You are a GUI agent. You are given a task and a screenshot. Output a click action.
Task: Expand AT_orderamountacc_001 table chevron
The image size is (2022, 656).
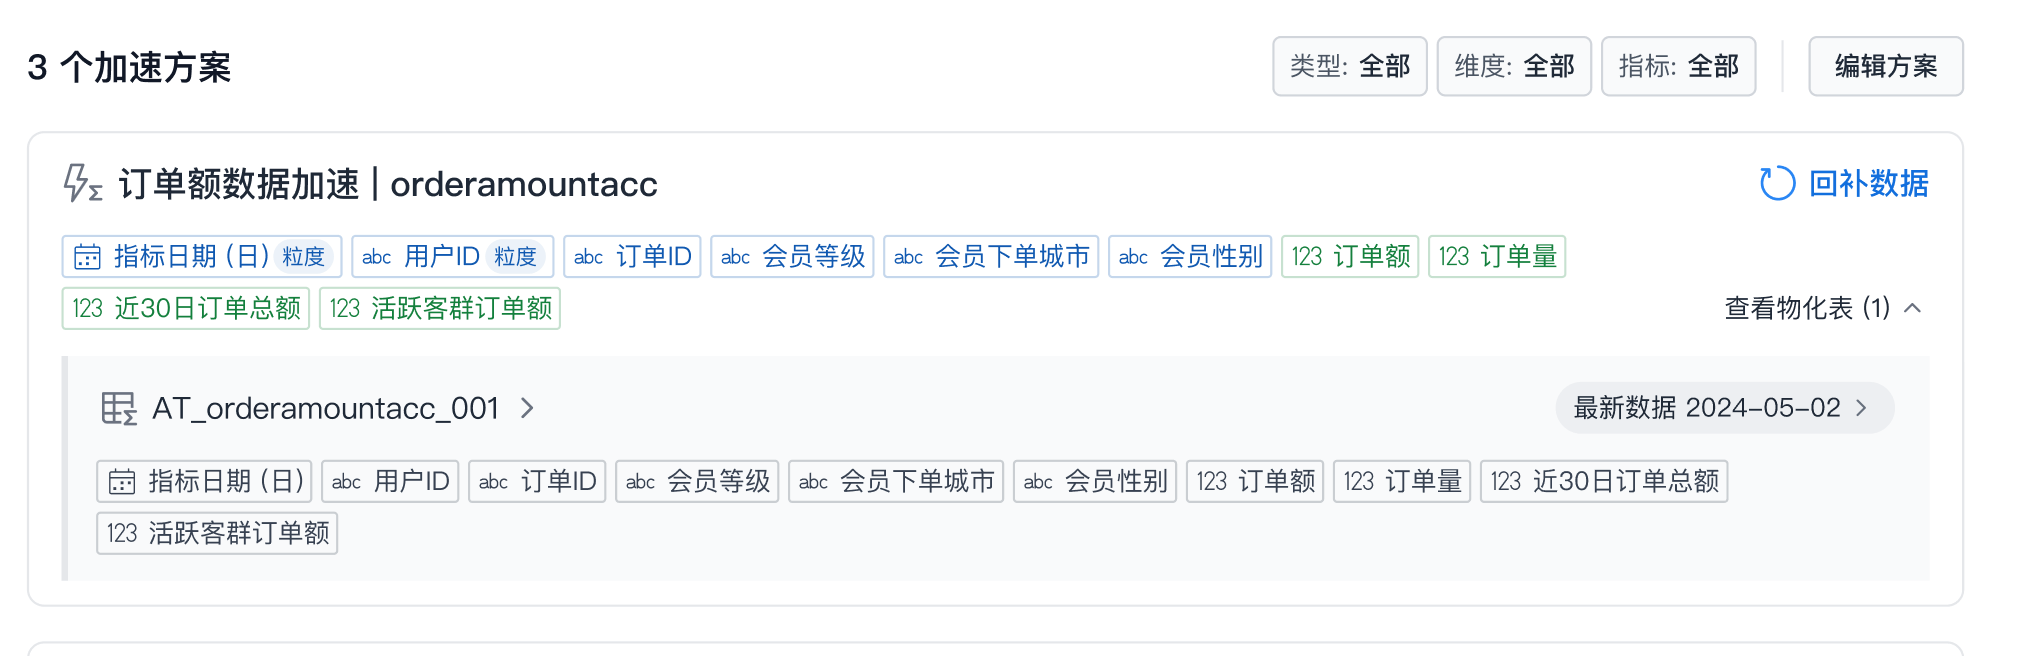tap(528, 408)
